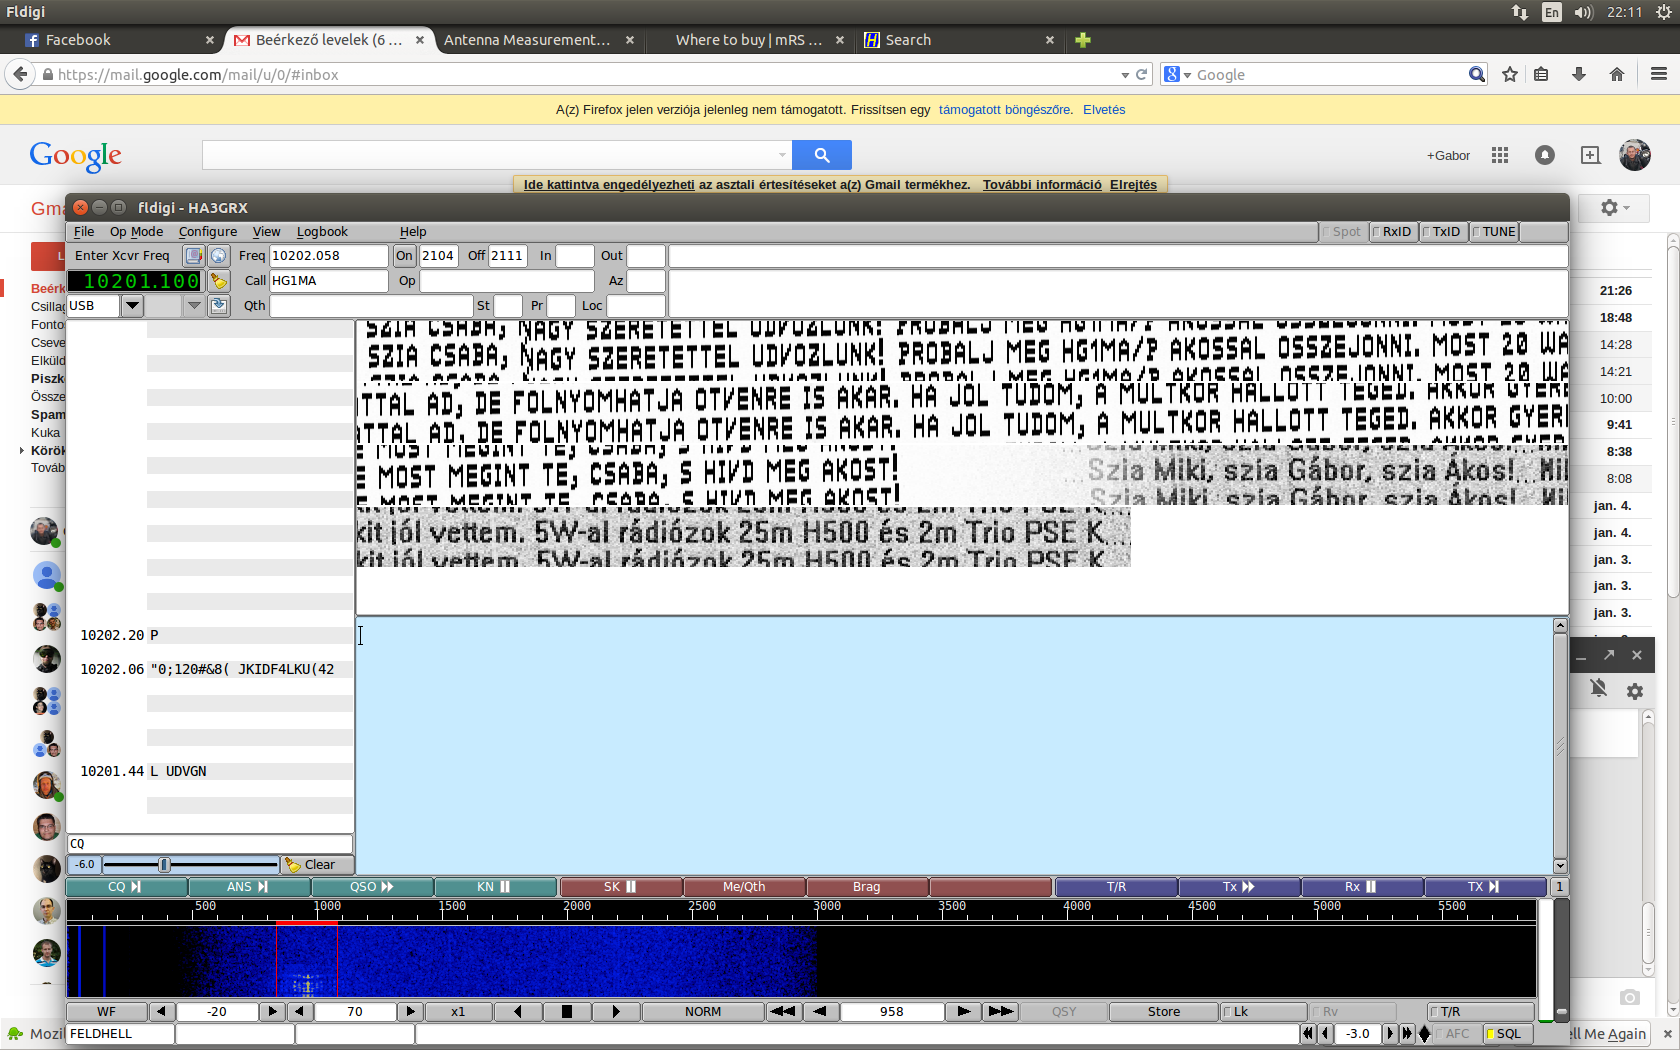Image resolution: width=1680 pixels, height=1050 pixels.
Task: Click the Store button
Action: pyautogui.click(x=1163, y=1012)
